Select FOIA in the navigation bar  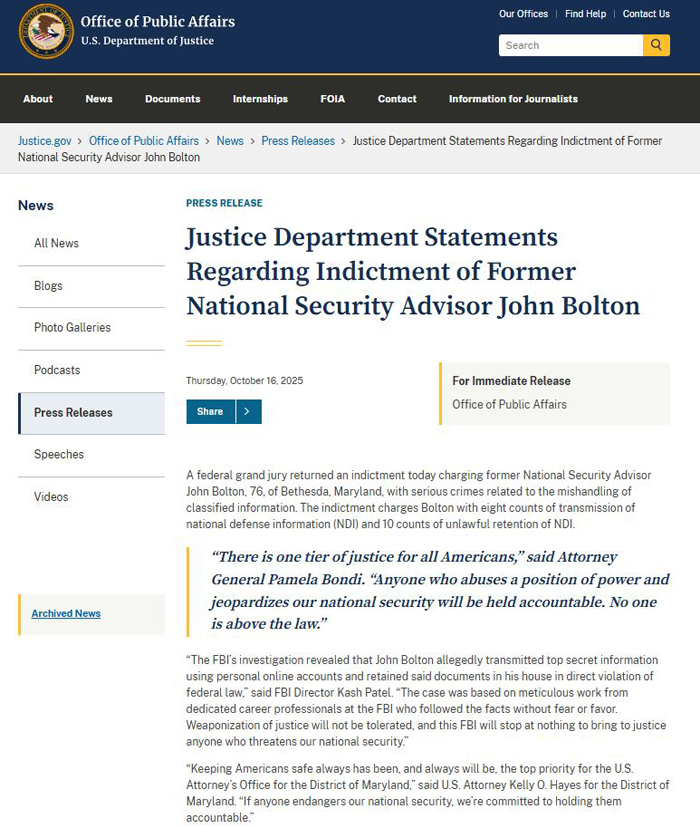click(x=332, y=99)
